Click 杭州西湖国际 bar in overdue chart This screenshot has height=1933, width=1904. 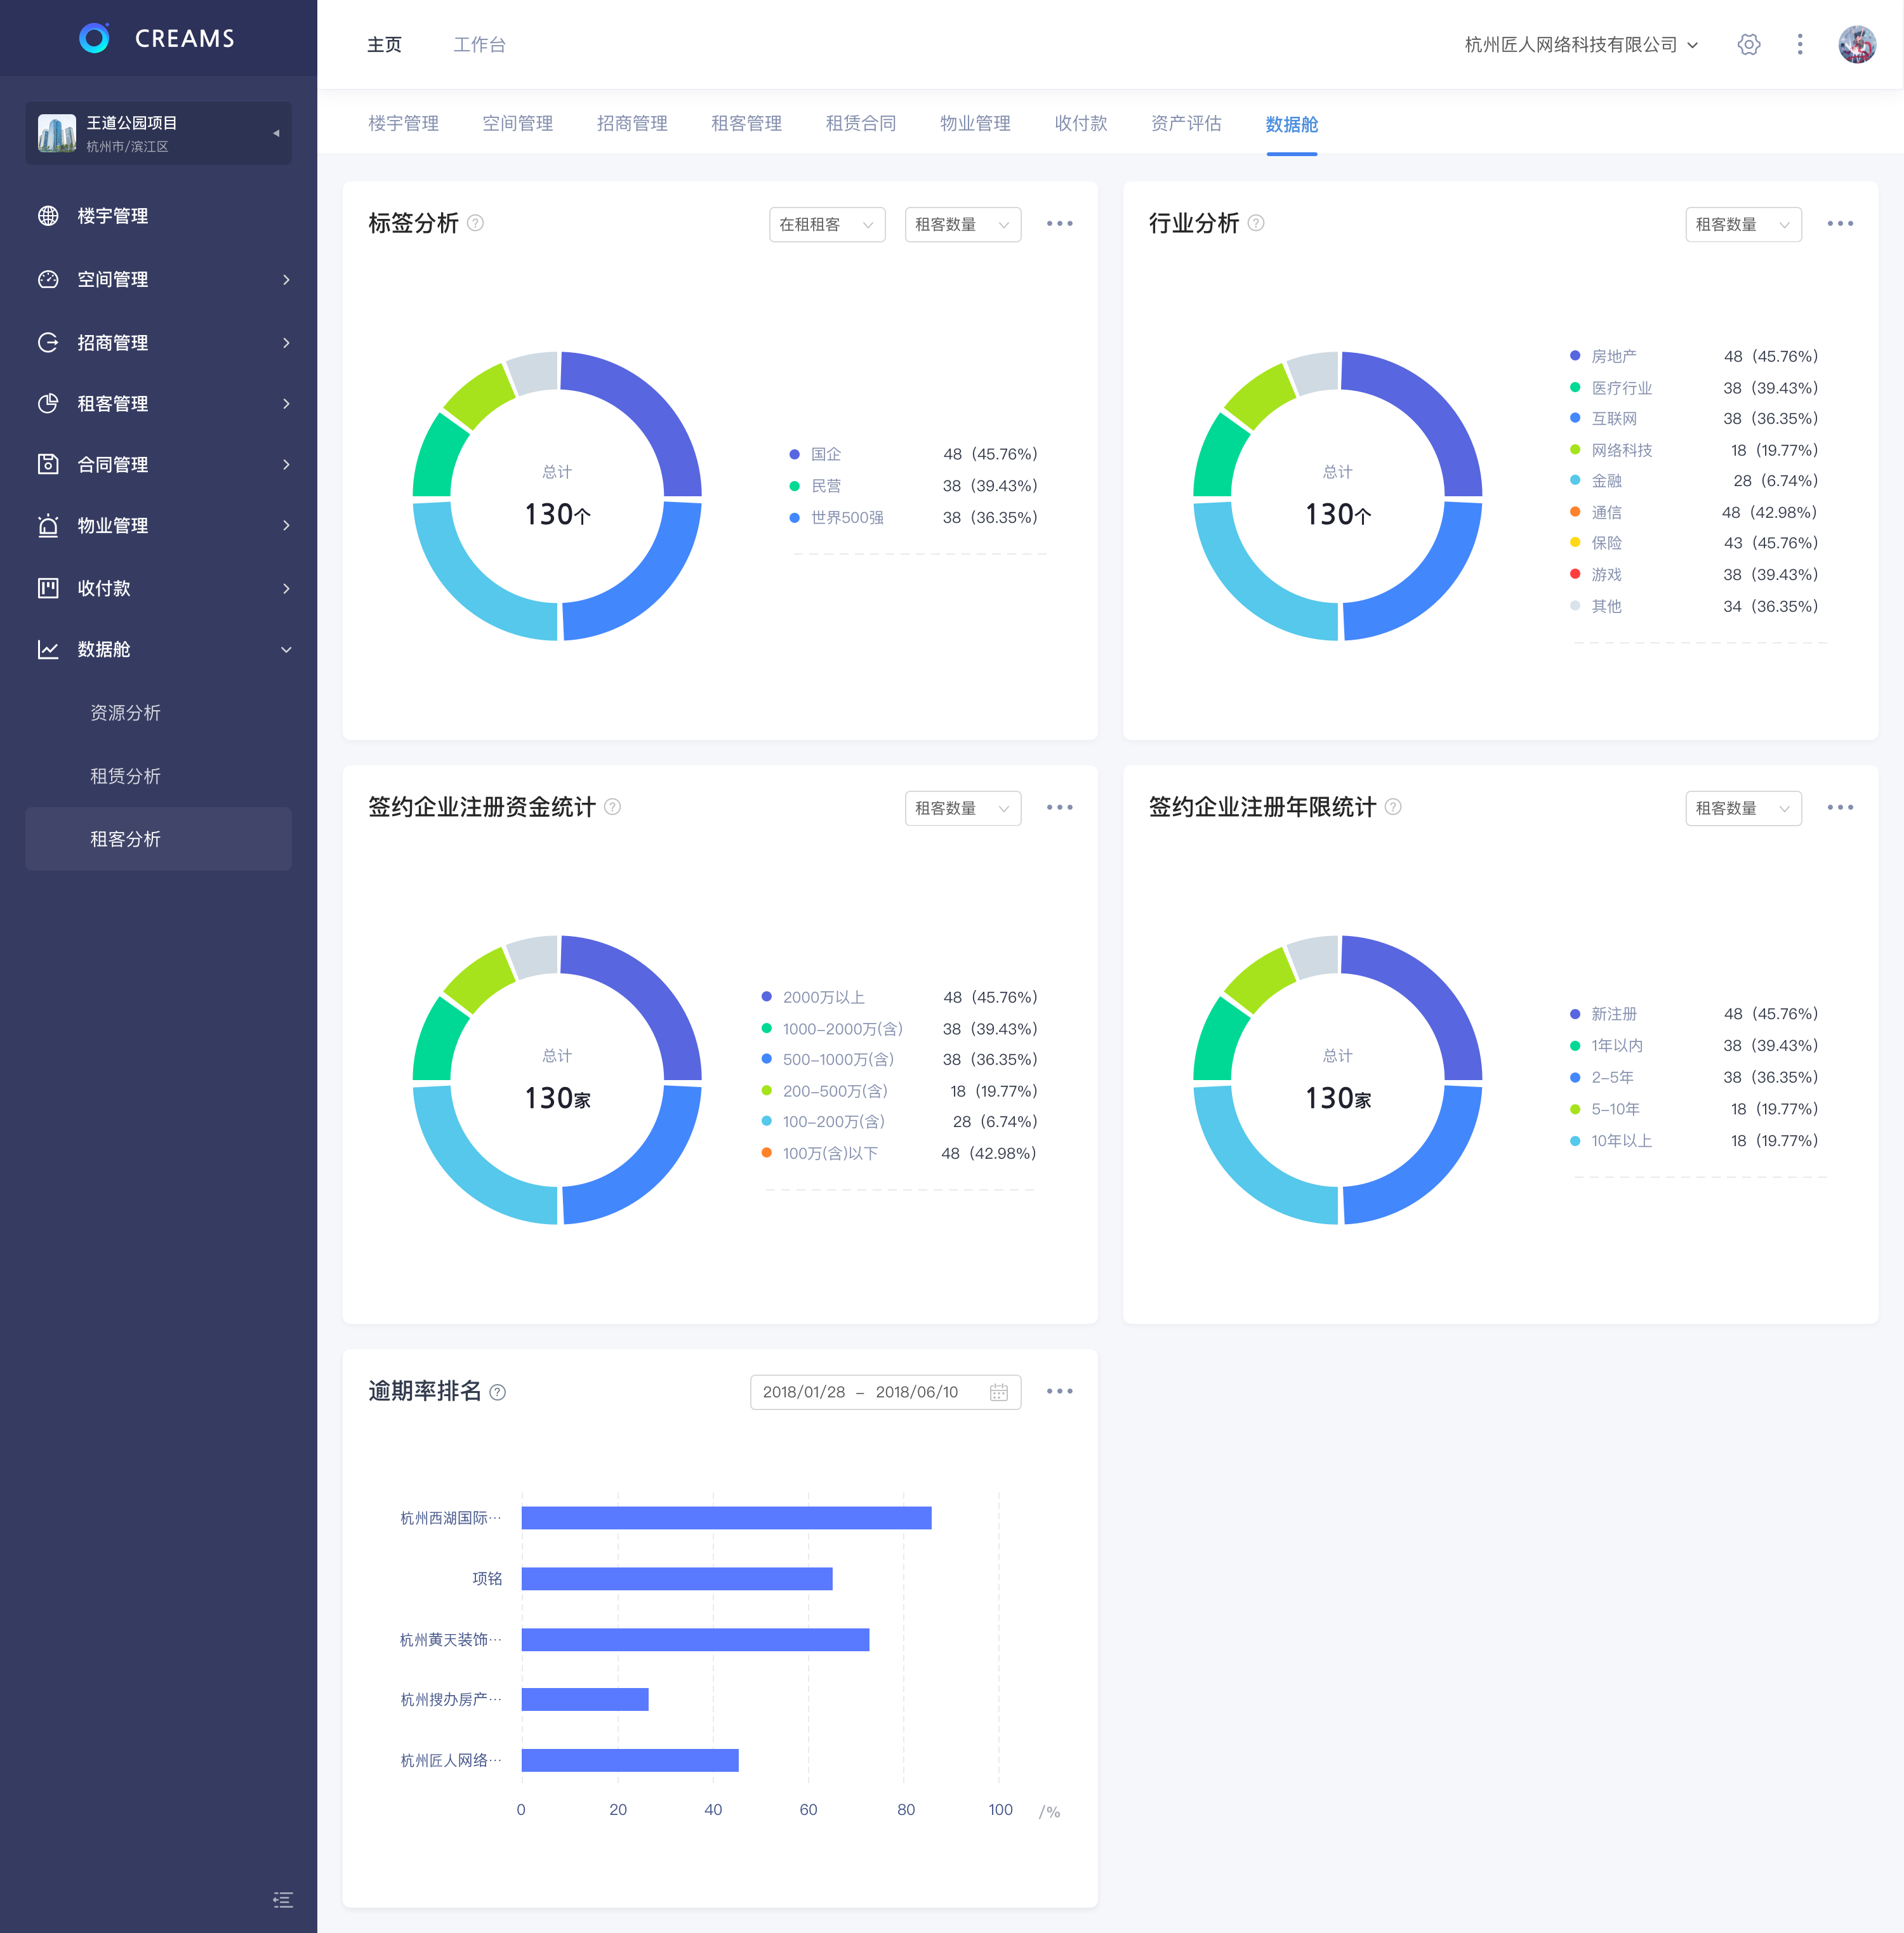[x=726, y=1518]
